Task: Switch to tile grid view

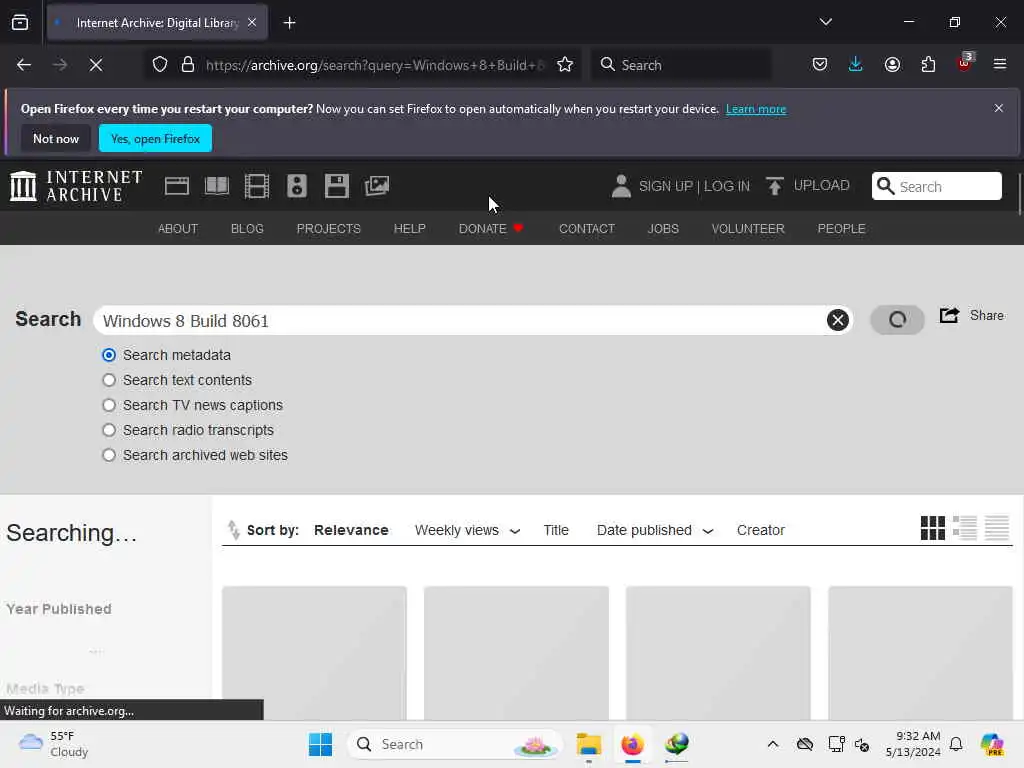Action: pyautogui.click(x=933, y=528)
